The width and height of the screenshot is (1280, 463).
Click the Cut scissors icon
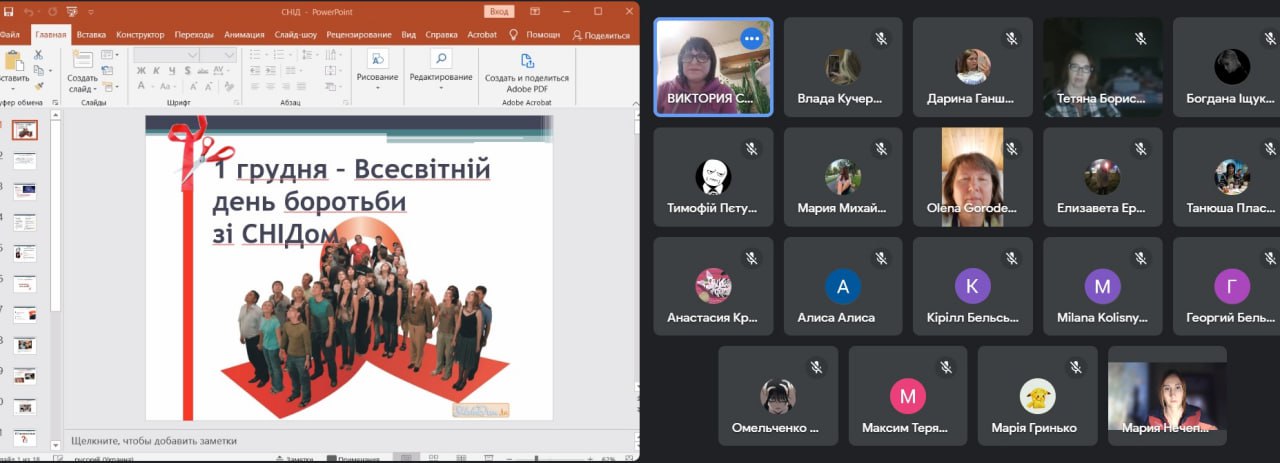click(x=39, y=55)
